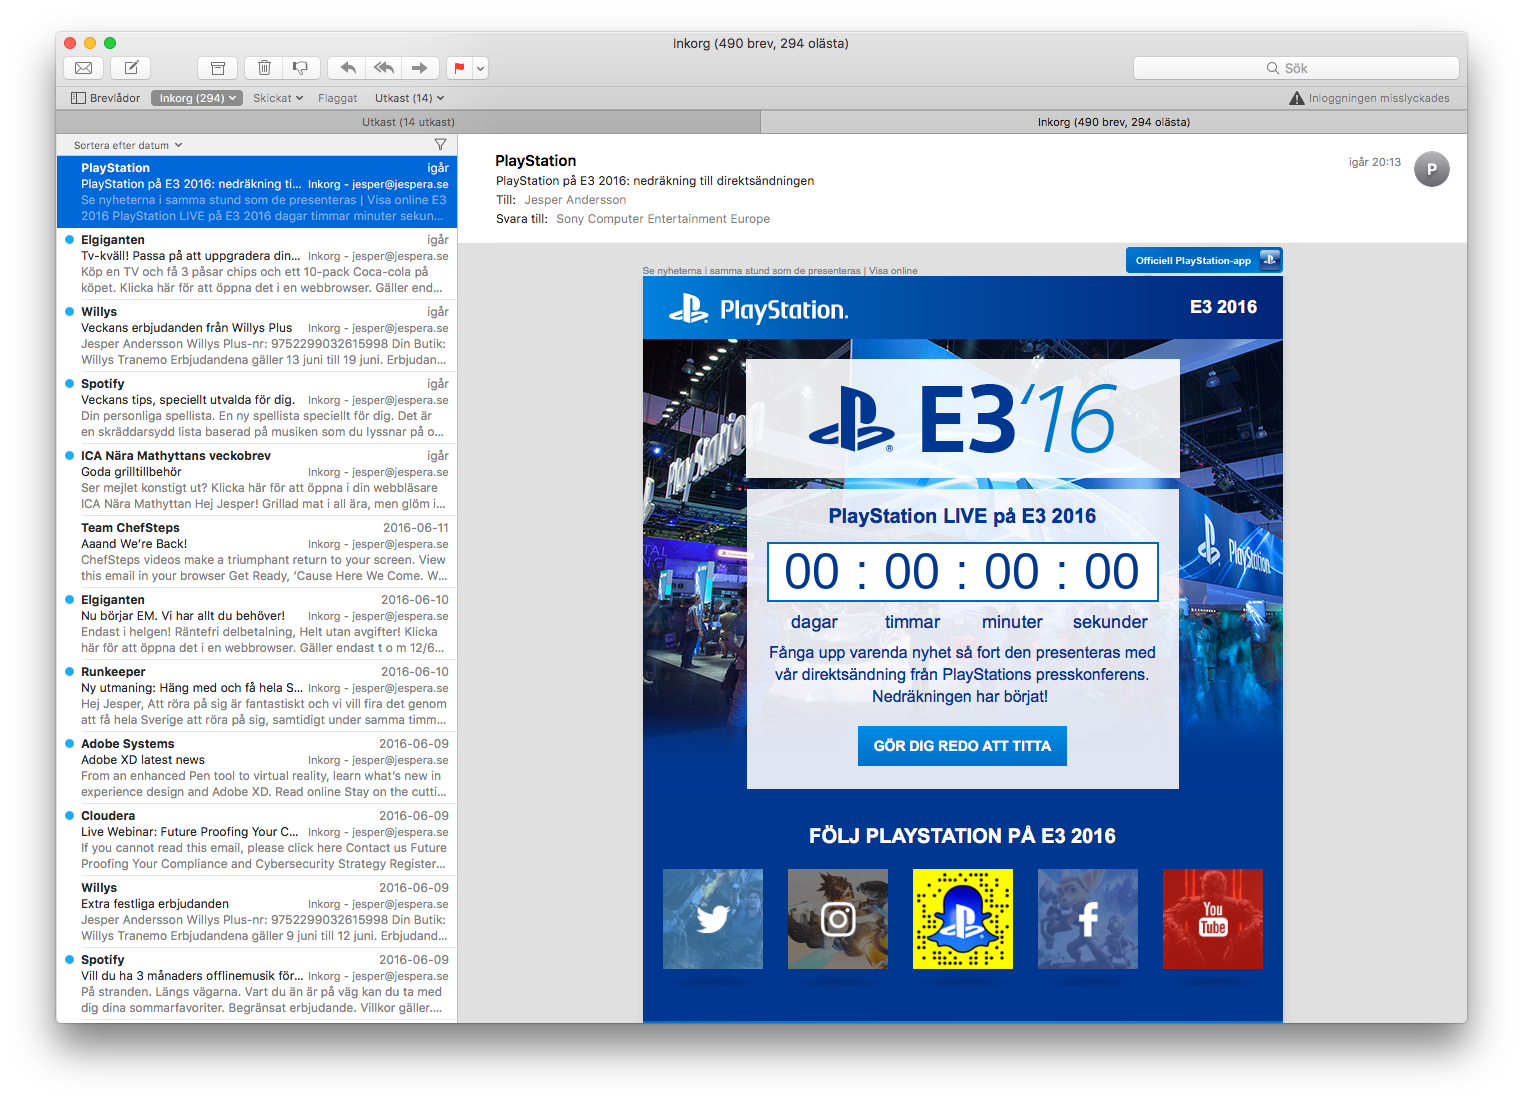Open Willys Extra festliga erbjudanden message
The image size is (1523, 1103).
pos(257,912)
